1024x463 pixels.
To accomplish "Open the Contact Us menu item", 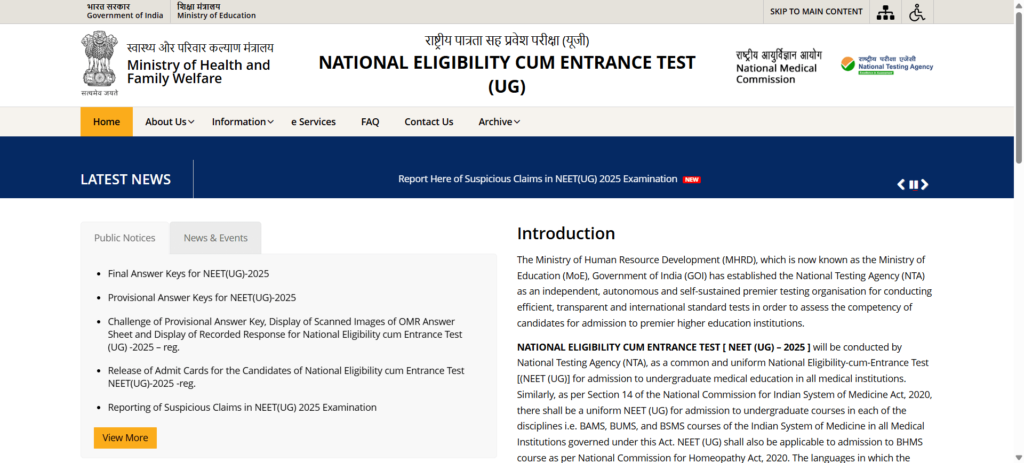I will [x=428, y=121].
